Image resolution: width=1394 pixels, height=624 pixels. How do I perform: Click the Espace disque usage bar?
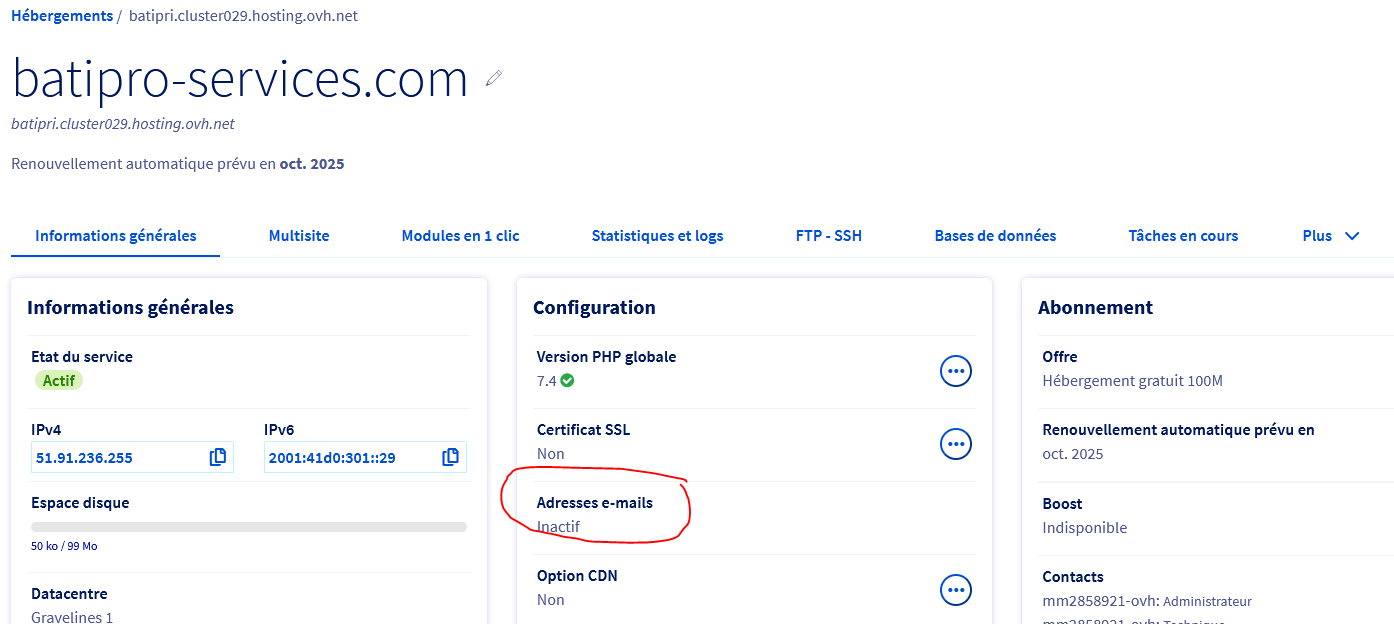249,527
